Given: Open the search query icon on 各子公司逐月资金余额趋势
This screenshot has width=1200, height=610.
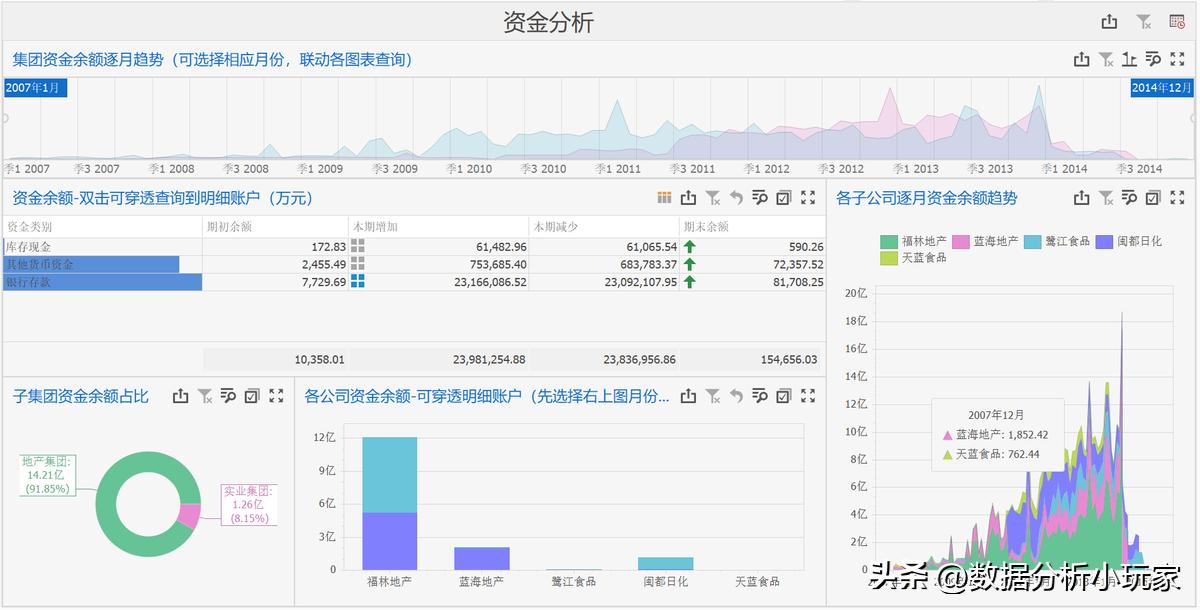Looking at the screenshot, I should pyautogui.click(x=1129, y=197).
